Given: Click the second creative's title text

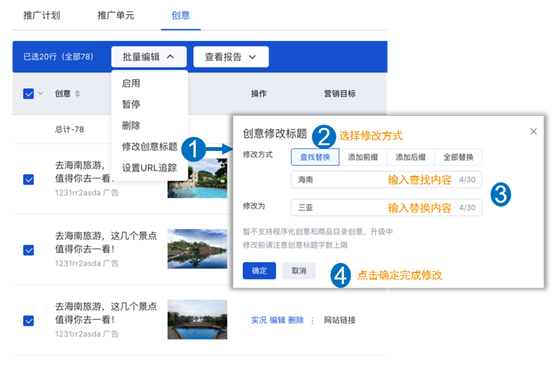Looking at the screenshot, I should pos(106,242).
